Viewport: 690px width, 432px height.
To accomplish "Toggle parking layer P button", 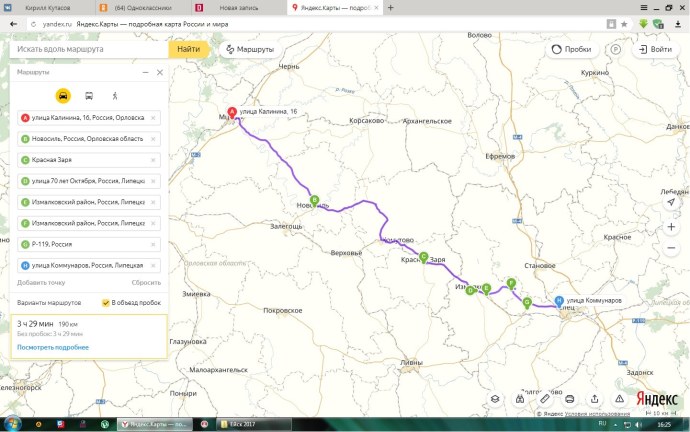I will tap(615, 48).
